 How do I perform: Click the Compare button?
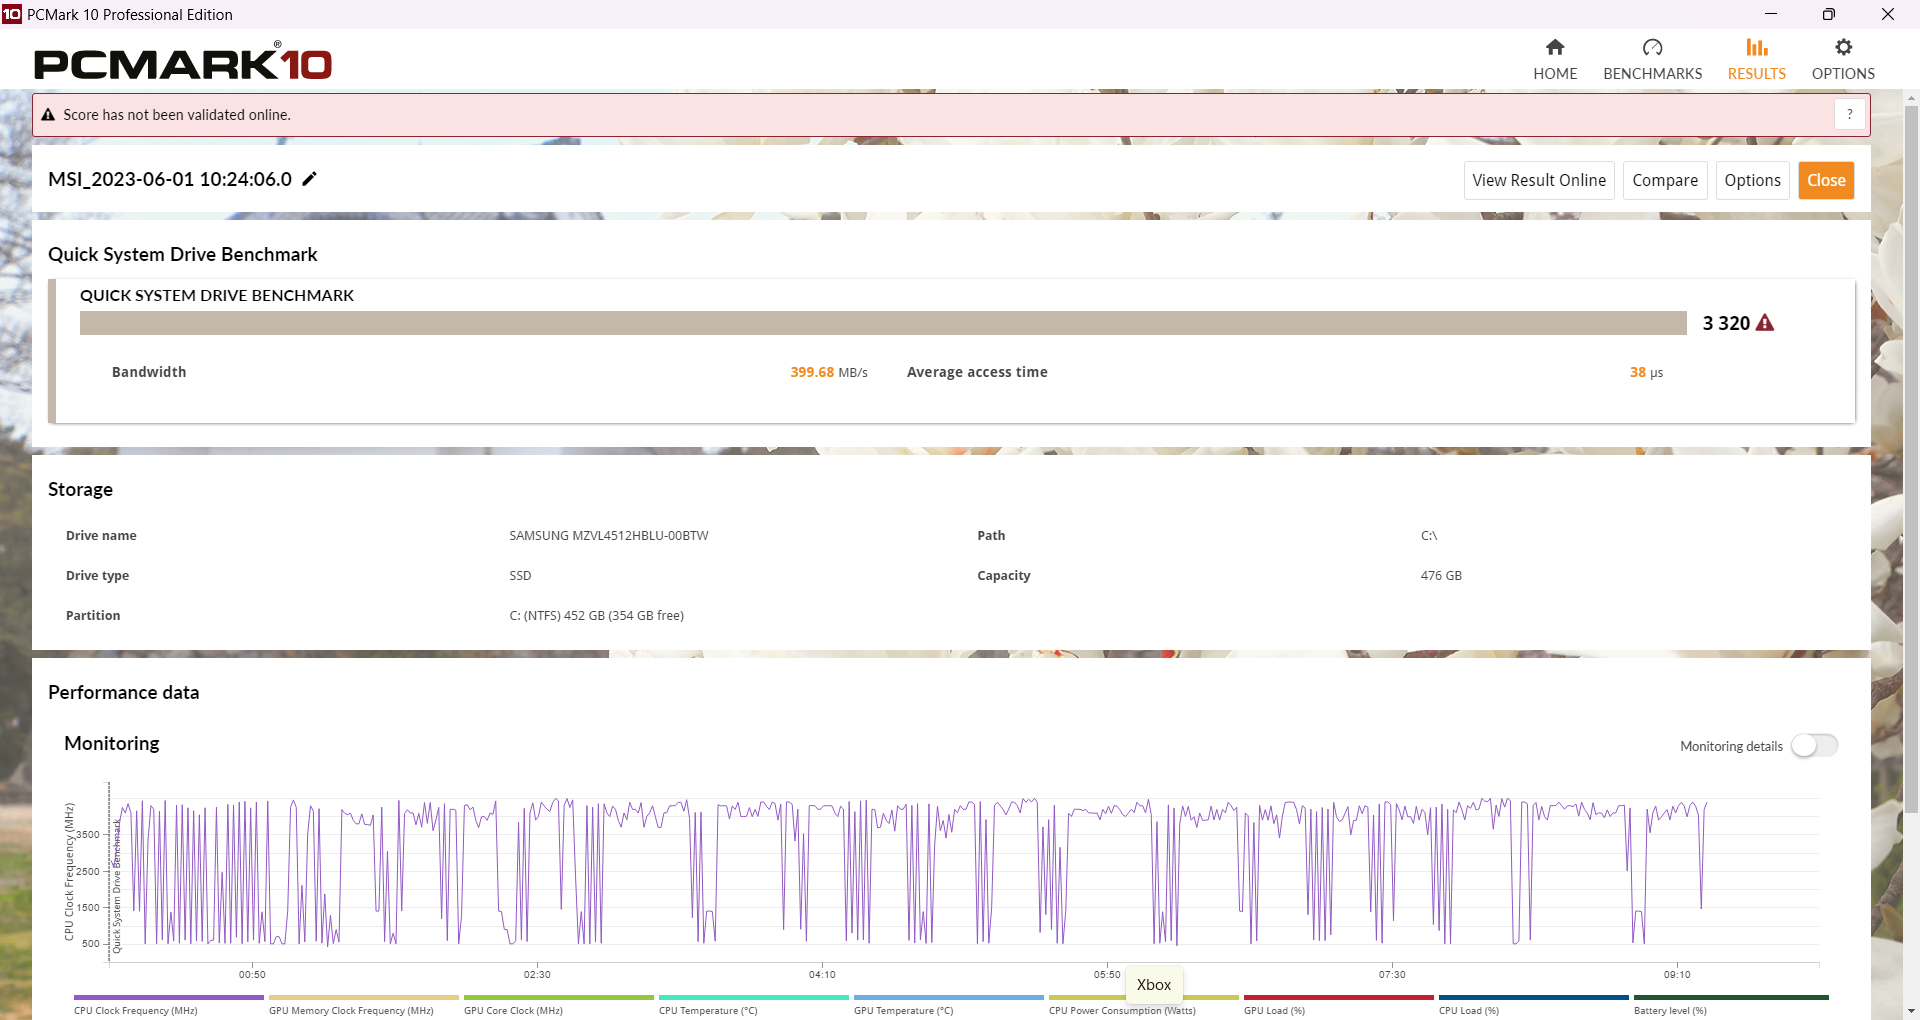[x=1665, y=181]
